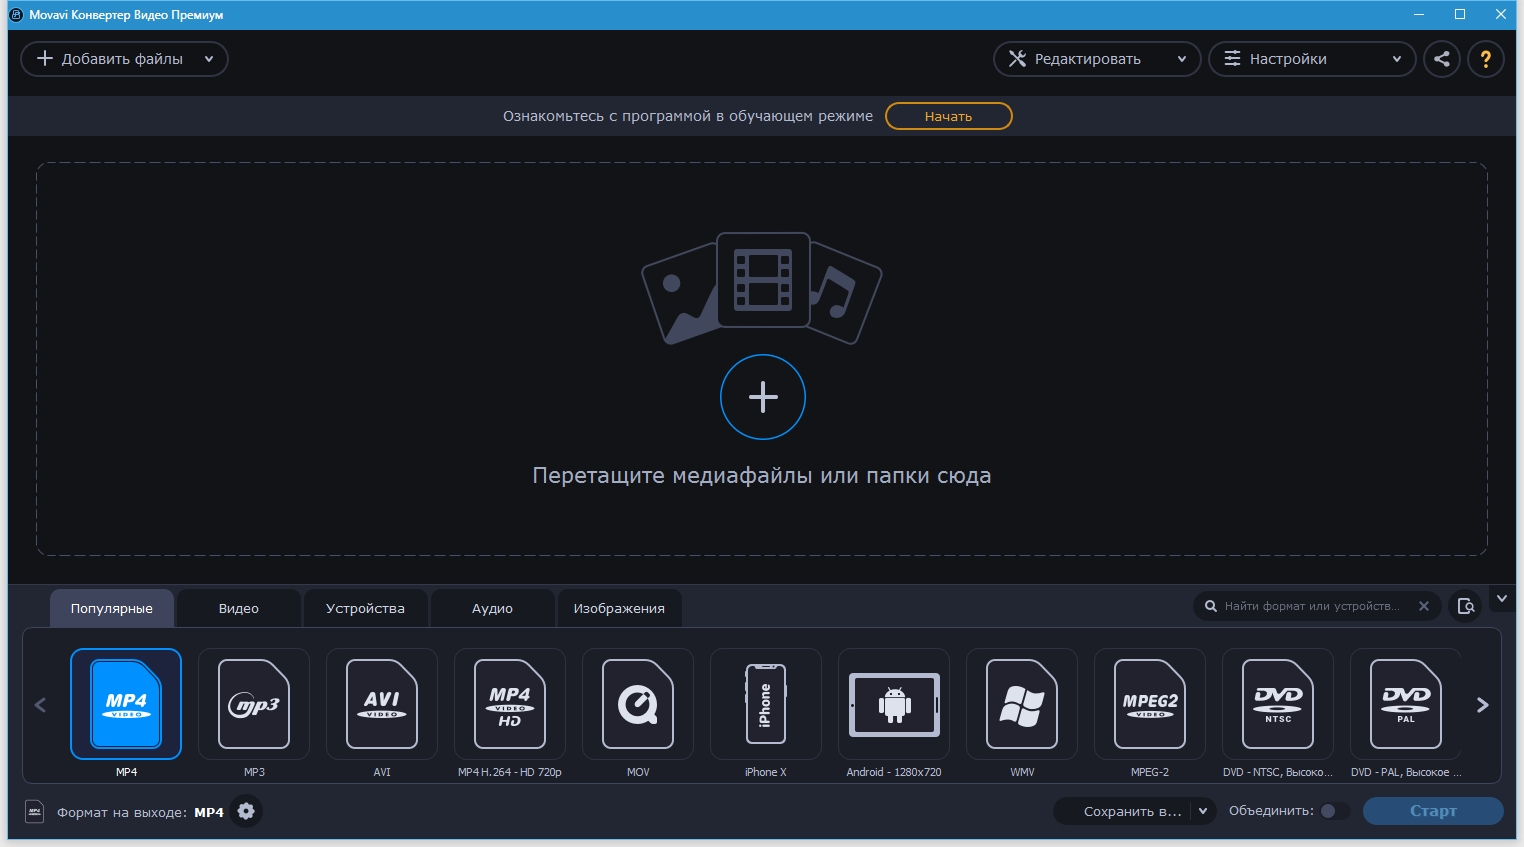Click the share icon in top toolbar
The height and width of the screenshot is (847, 1524).
click(1441, 59)
